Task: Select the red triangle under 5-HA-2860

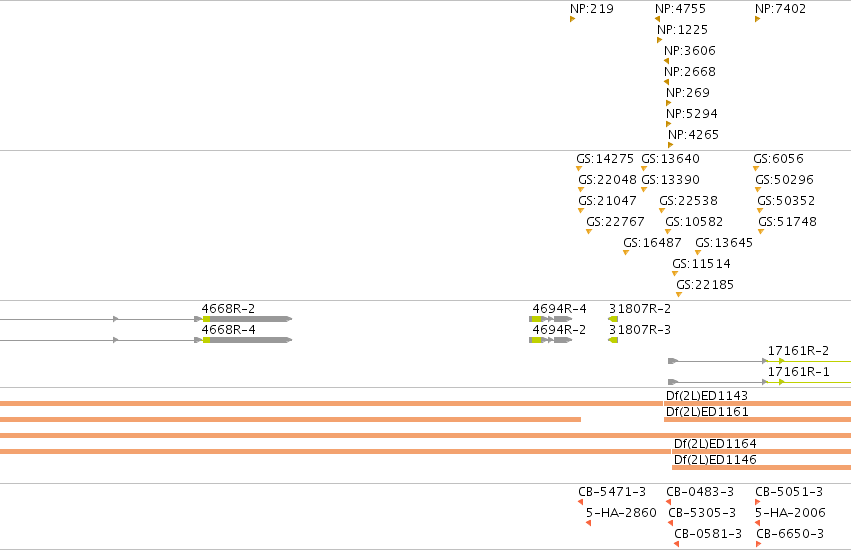Action: pos(588,523)
